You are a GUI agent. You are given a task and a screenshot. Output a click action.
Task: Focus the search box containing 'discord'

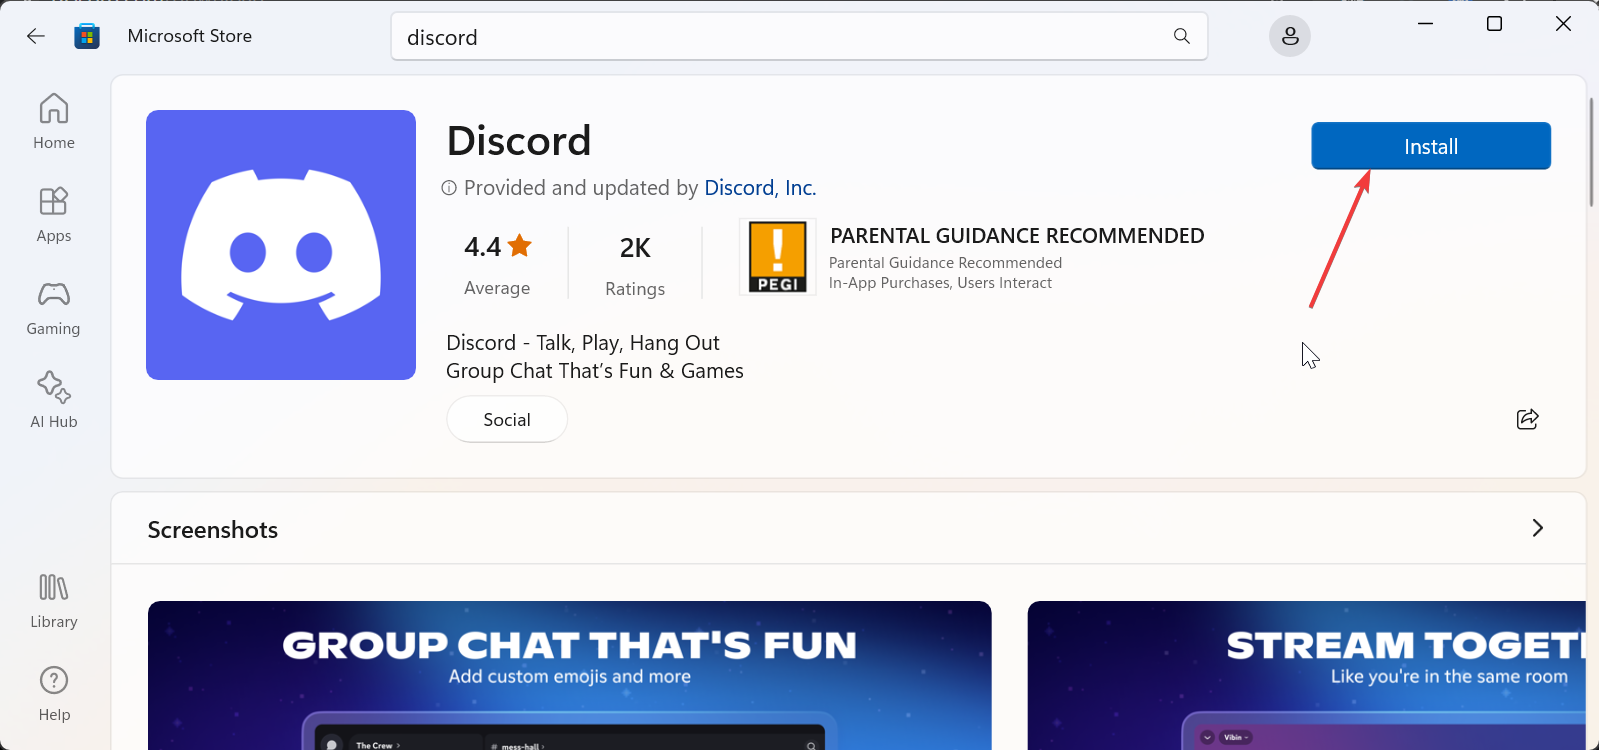click(x=799, y=36)
